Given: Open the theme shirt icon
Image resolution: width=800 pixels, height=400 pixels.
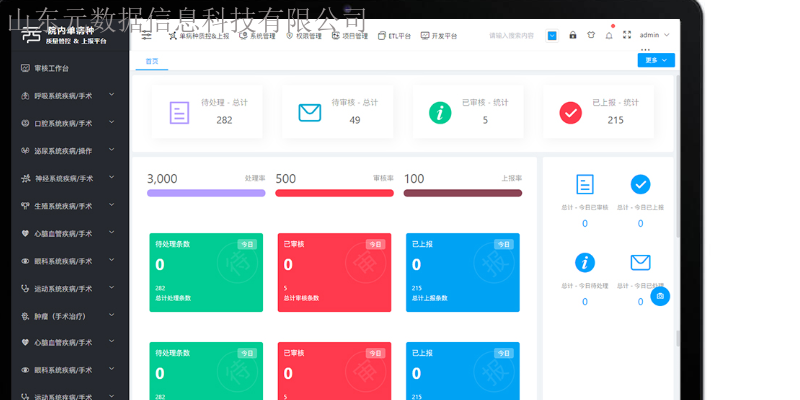Looking at the screenshot, I should (x=591, y=35).
